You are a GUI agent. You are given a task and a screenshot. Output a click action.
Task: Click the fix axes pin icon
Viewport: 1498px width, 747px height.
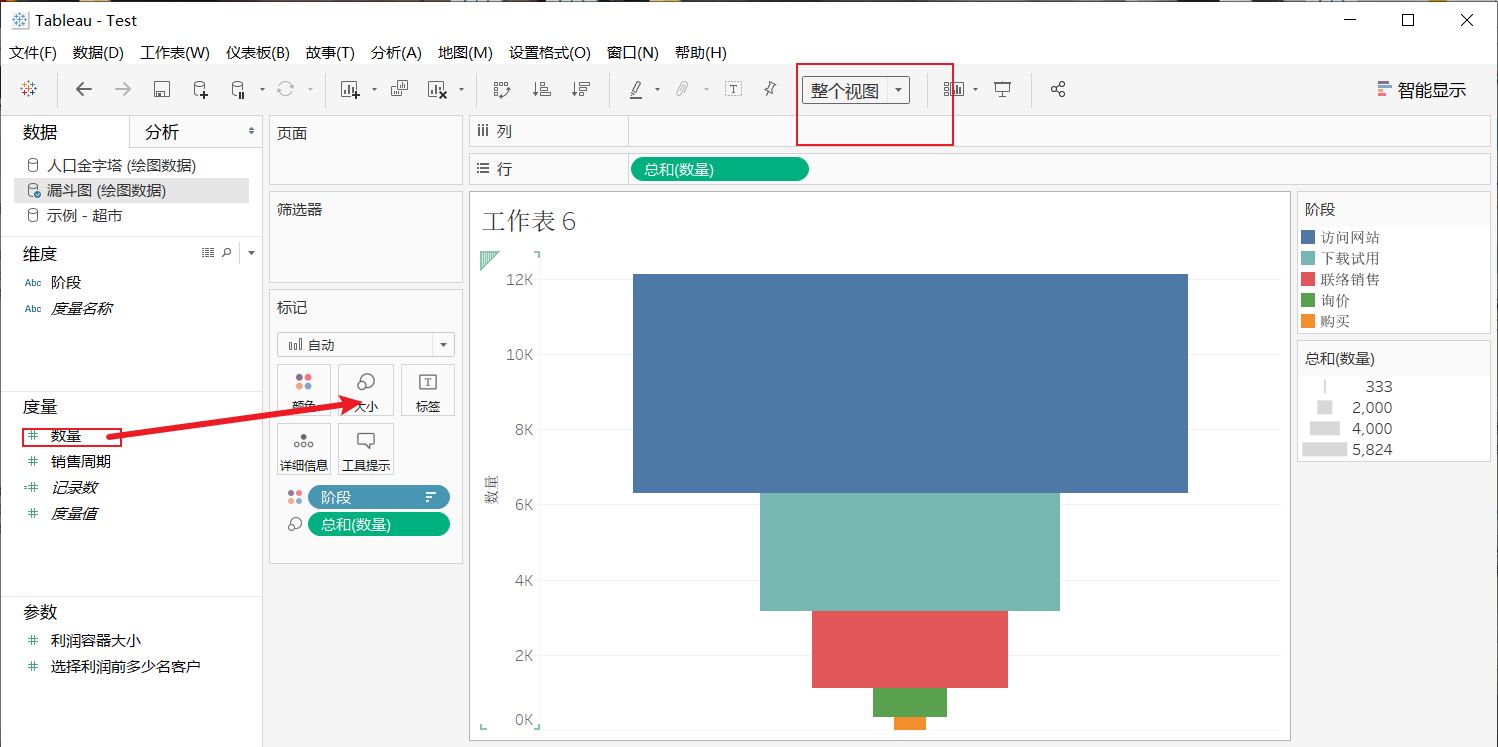[770, 89]
